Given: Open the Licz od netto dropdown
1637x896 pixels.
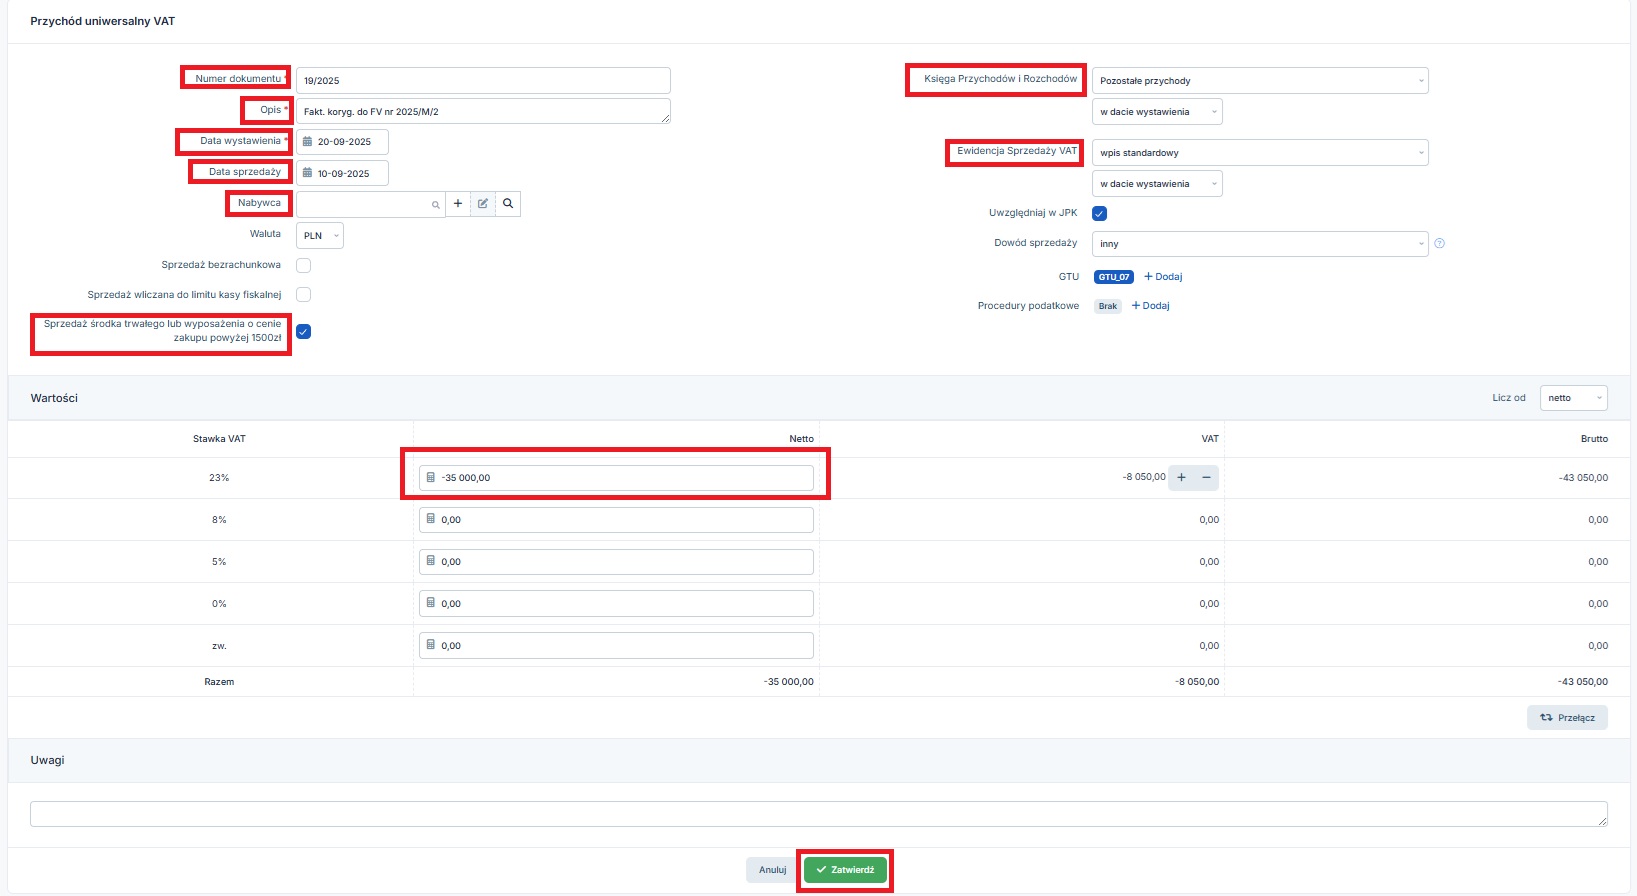Looking at the screenshot, I should click(x=1573, y=398).
